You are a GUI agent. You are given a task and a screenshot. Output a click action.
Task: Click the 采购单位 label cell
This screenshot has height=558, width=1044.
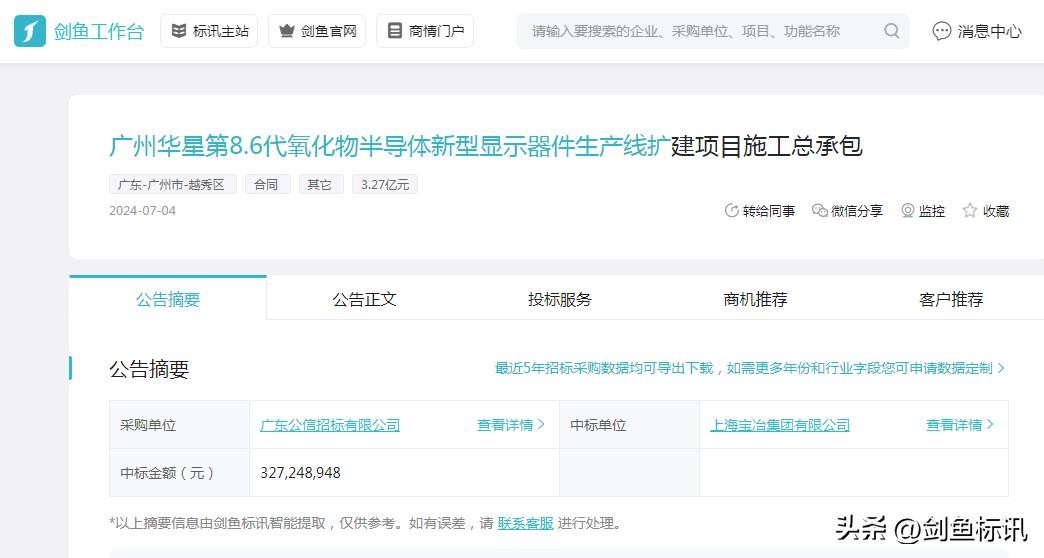(x=179, y=425)
